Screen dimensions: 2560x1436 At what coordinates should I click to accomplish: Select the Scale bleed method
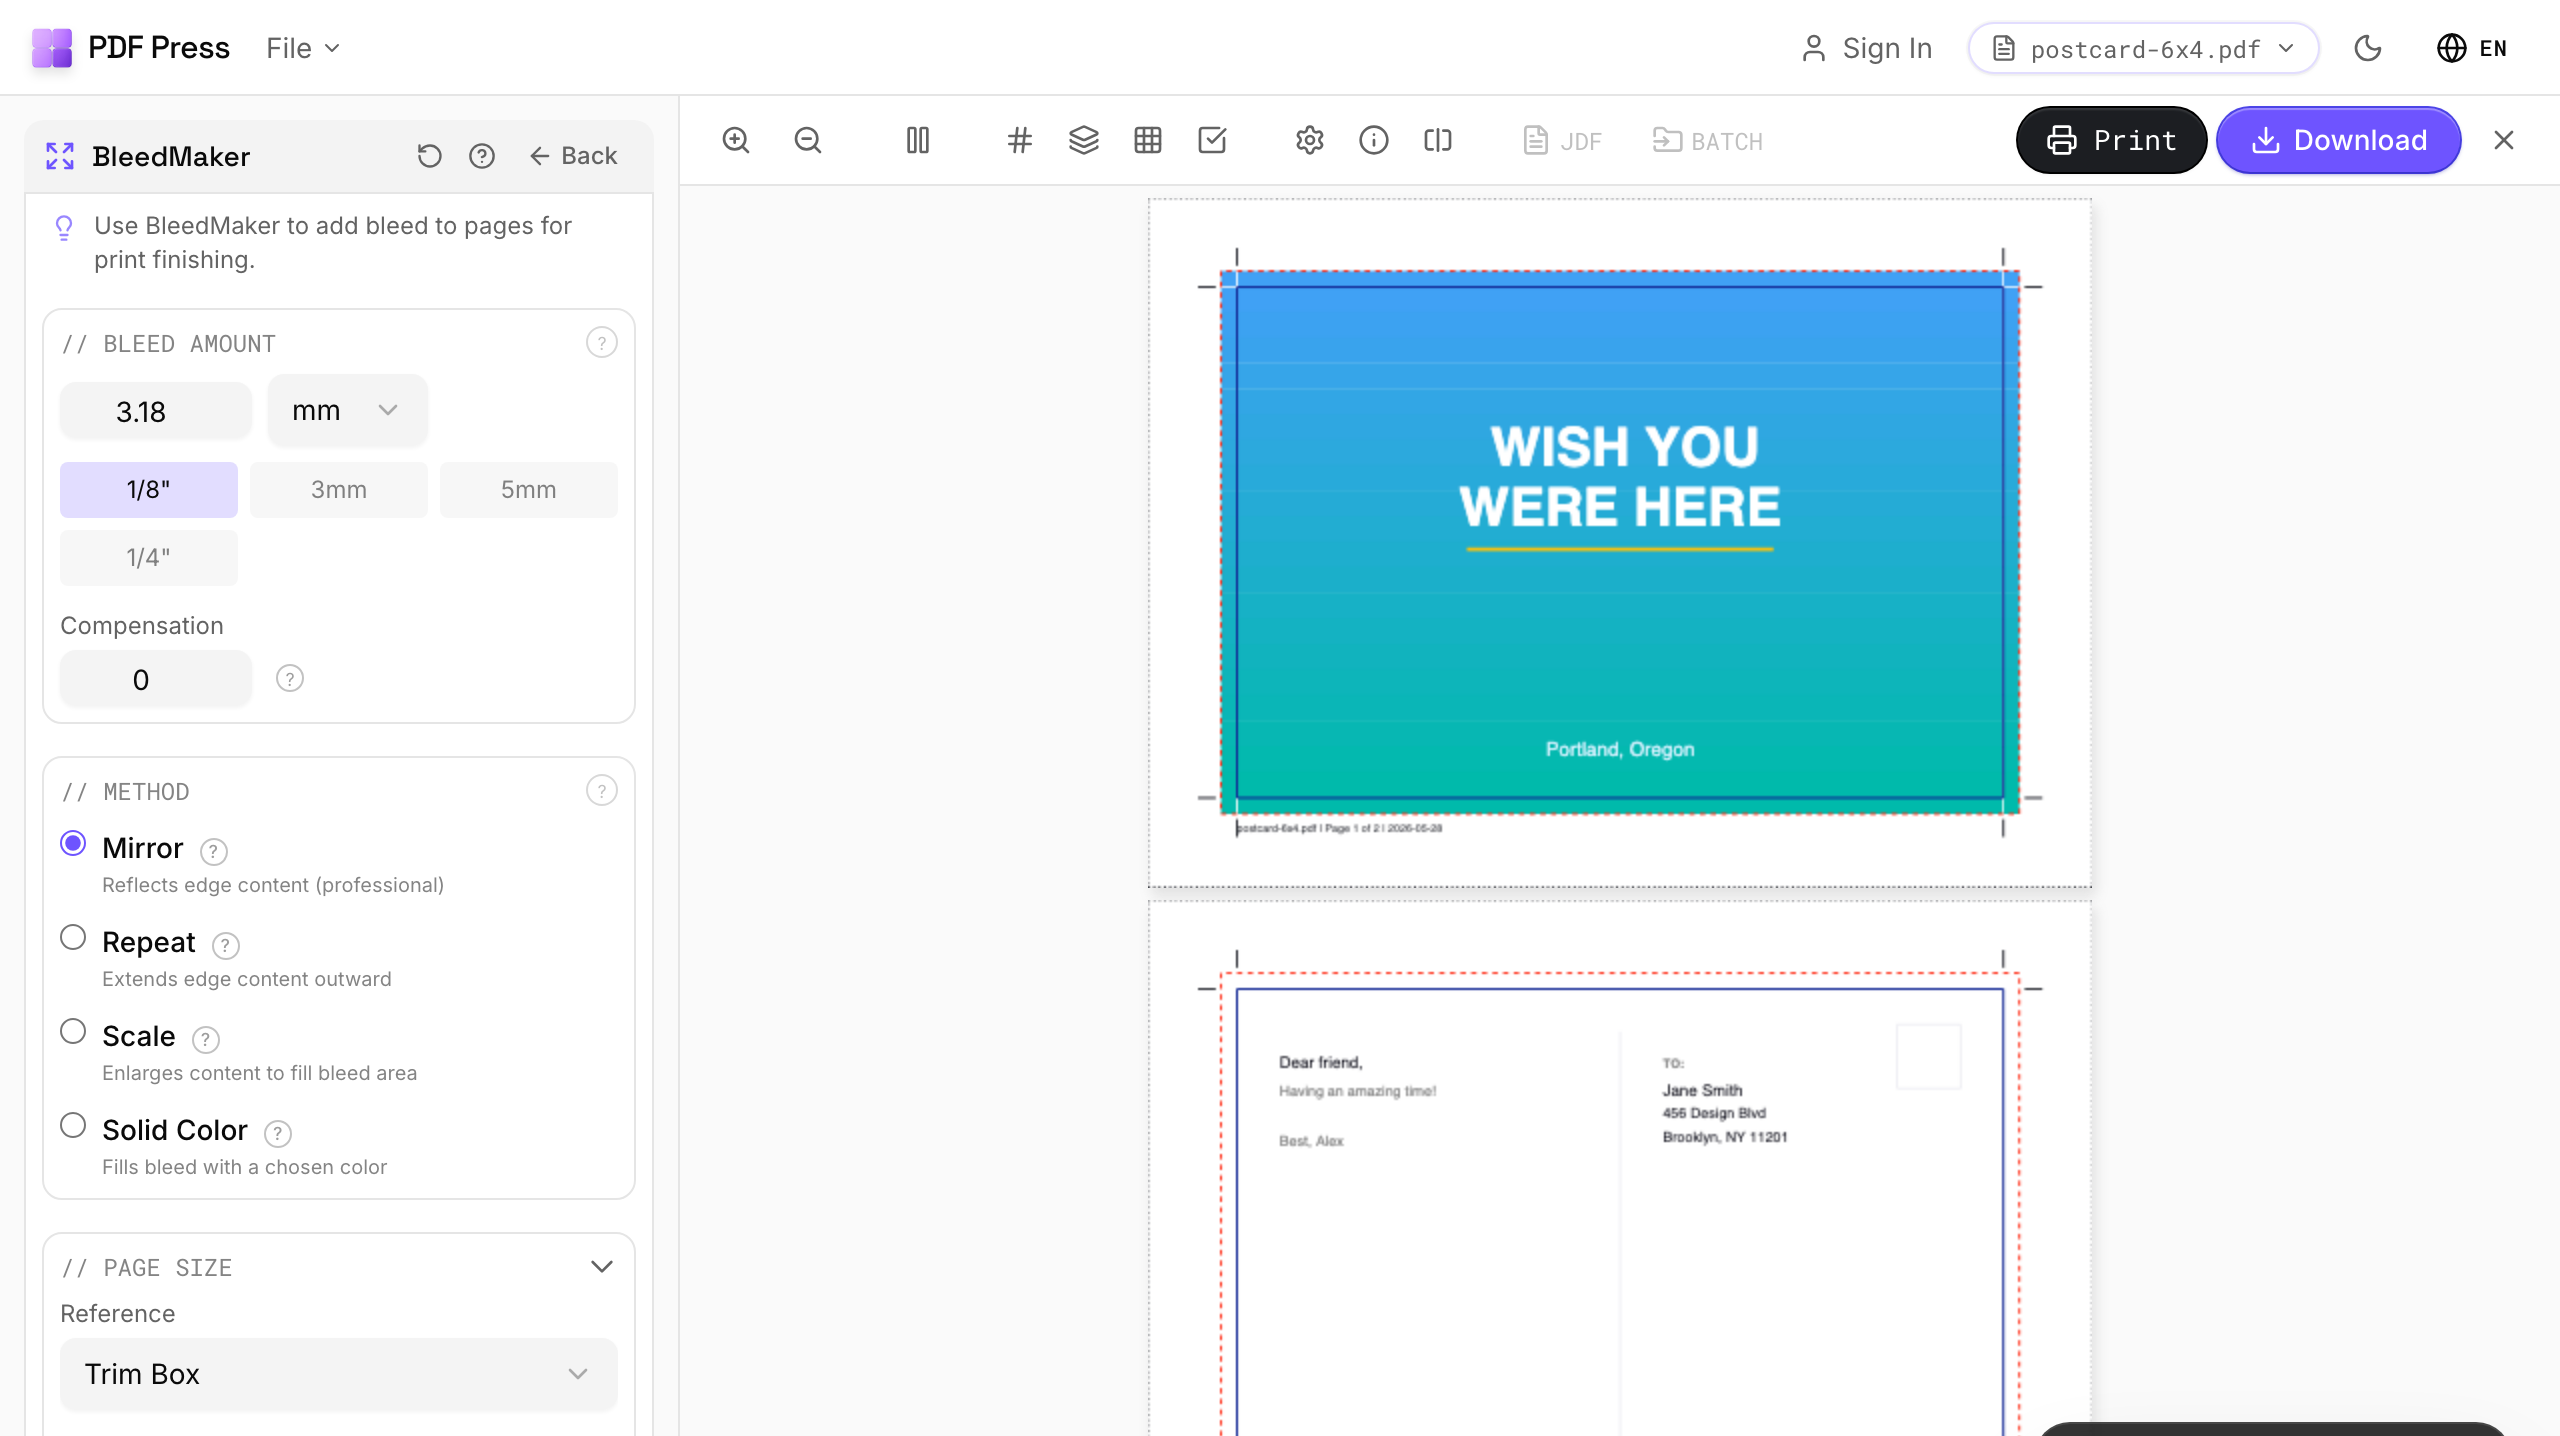(x=73, y=1031)
